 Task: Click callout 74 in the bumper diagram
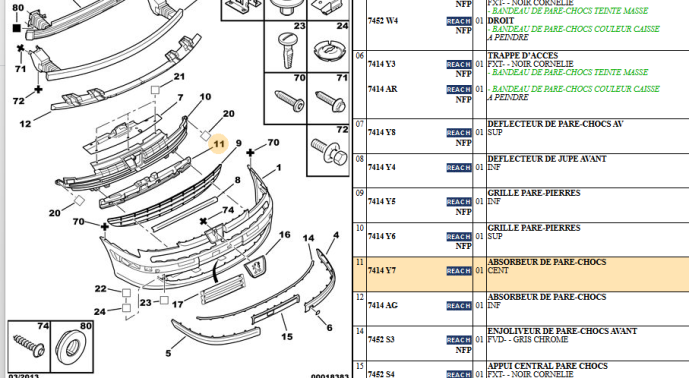(x=228, y=210)
